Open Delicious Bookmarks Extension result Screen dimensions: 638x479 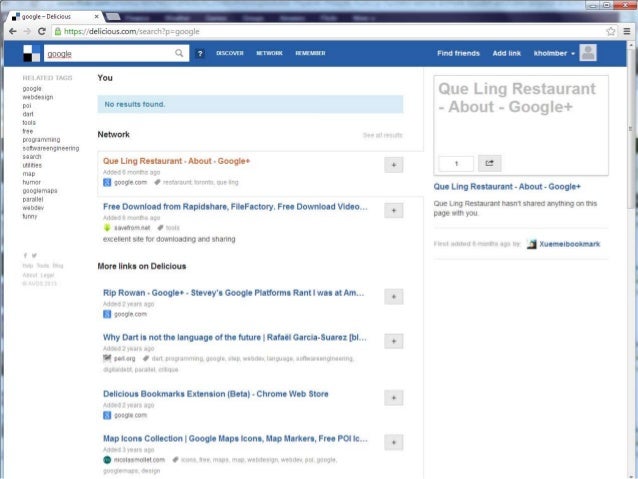tap(216, 394)
